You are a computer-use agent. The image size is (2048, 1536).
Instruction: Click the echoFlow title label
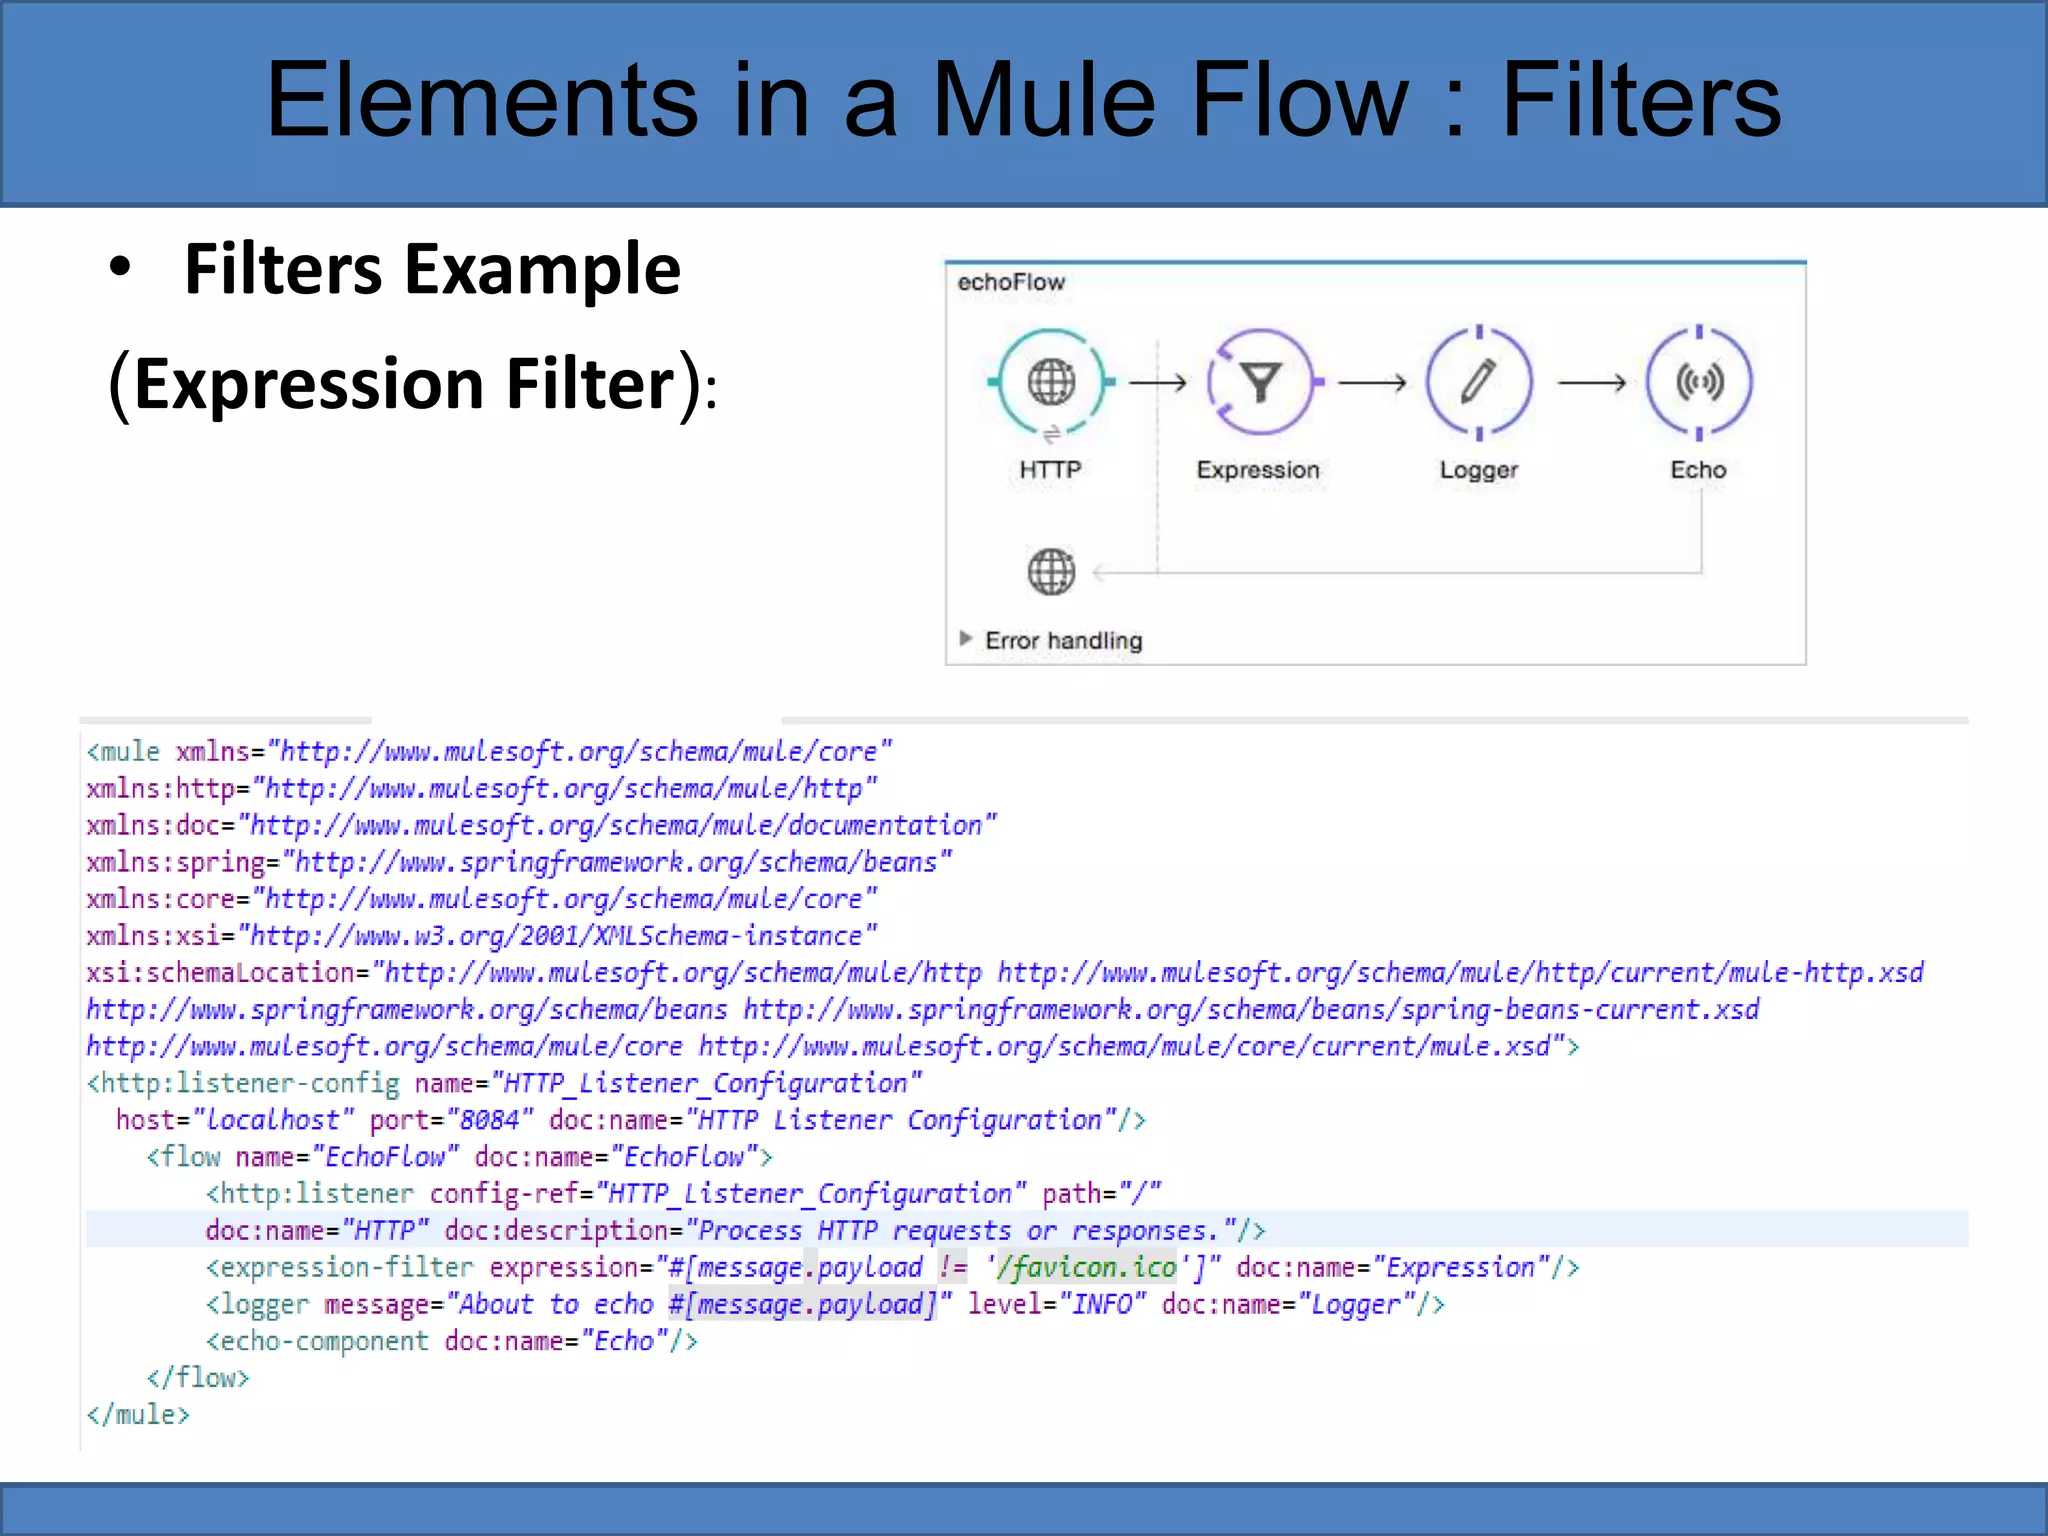click(1011, 282)
